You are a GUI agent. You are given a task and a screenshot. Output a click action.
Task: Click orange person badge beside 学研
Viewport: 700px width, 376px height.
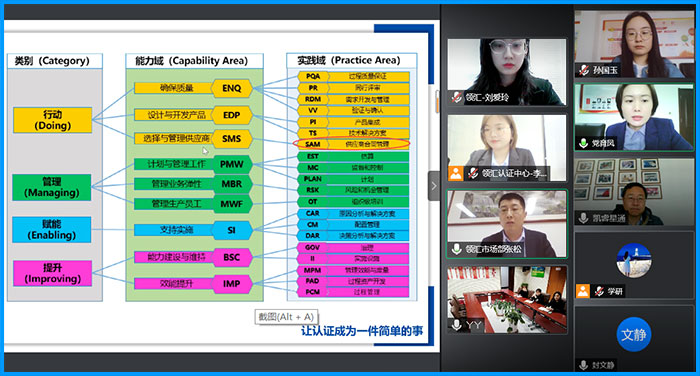[x=583, y=291]
